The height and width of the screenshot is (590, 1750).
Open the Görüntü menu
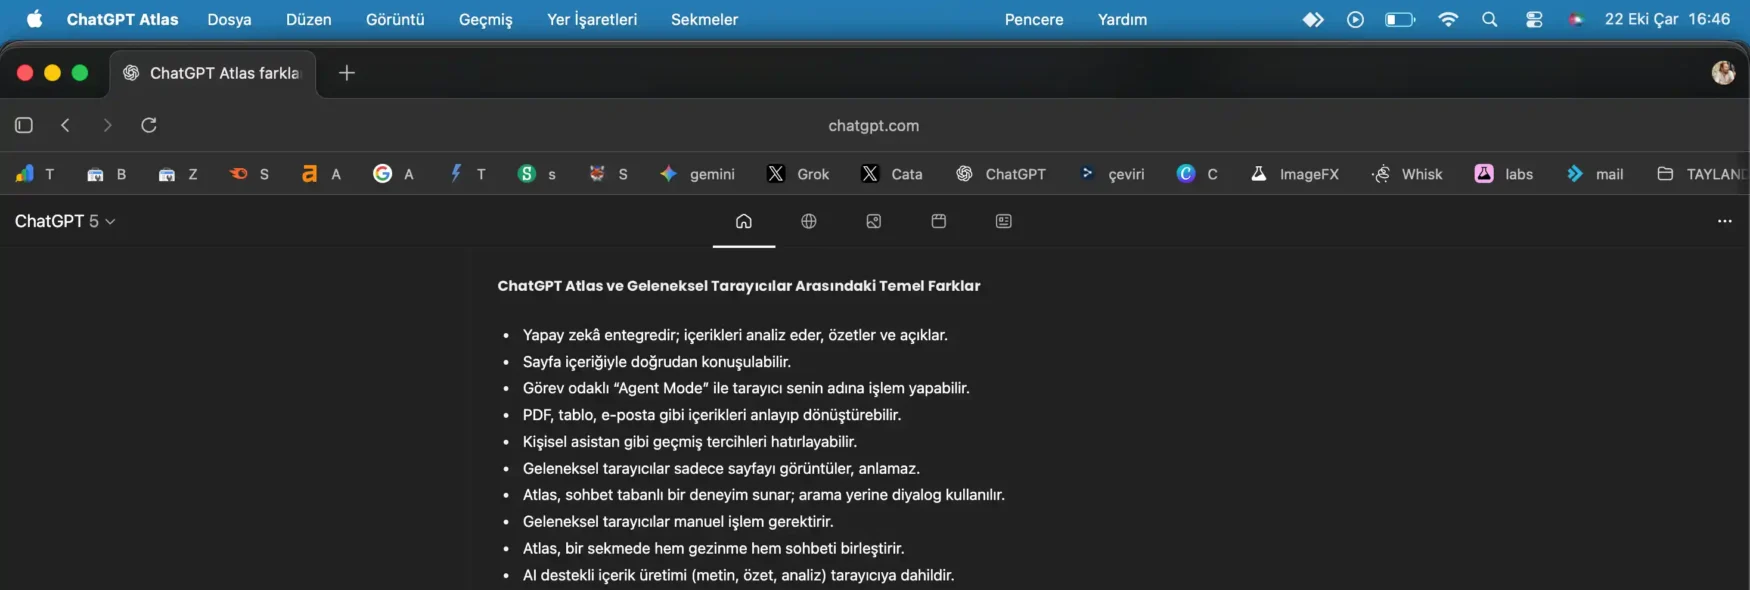pyautogui.click(x=395, y=19)
